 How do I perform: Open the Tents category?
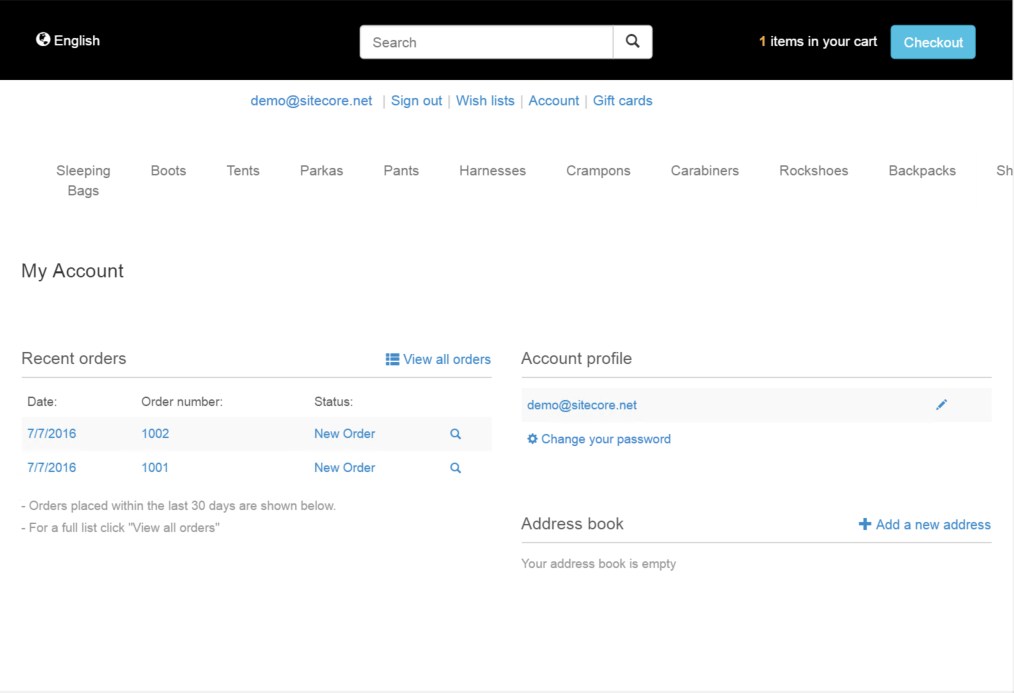pyautogui.click(x=243, y=171)
